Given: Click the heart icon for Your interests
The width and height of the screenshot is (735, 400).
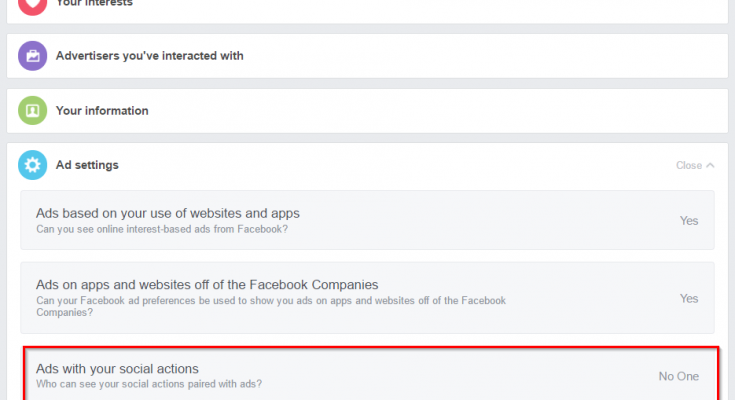Looking at the screenshot, I should point(33,5).
